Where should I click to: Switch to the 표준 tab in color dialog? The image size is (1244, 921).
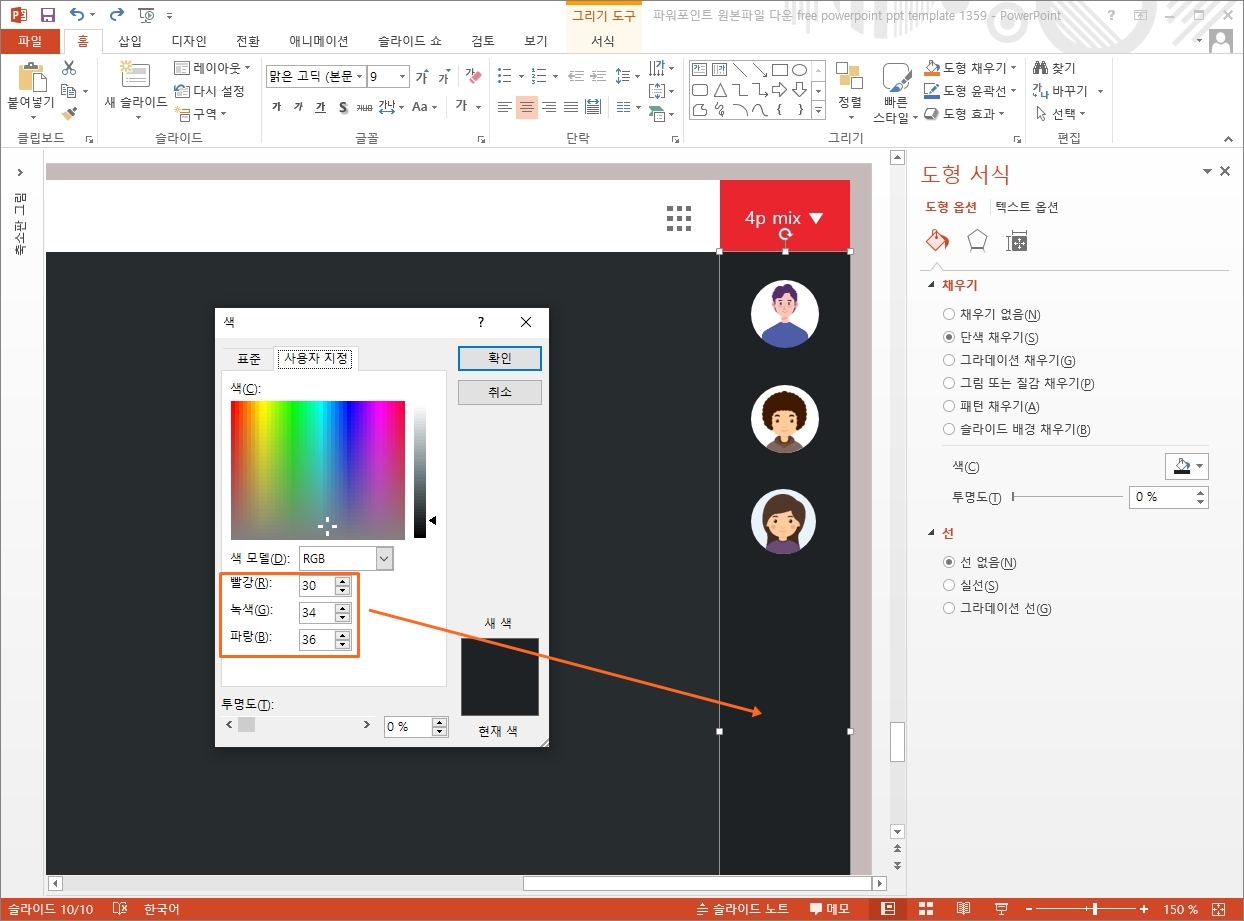(x=249, y=358)
